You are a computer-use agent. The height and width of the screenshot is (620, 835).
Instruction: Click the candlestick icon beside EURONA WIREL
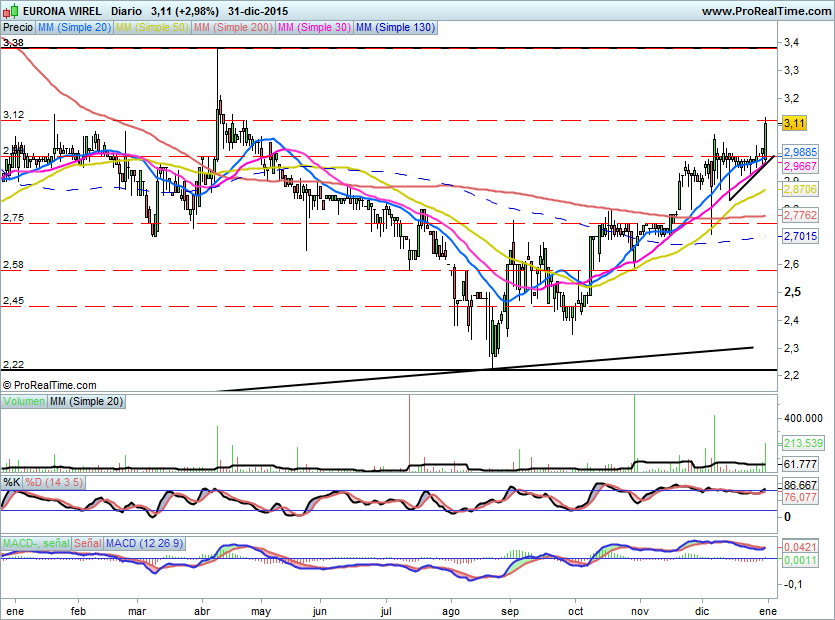[11, 11]
